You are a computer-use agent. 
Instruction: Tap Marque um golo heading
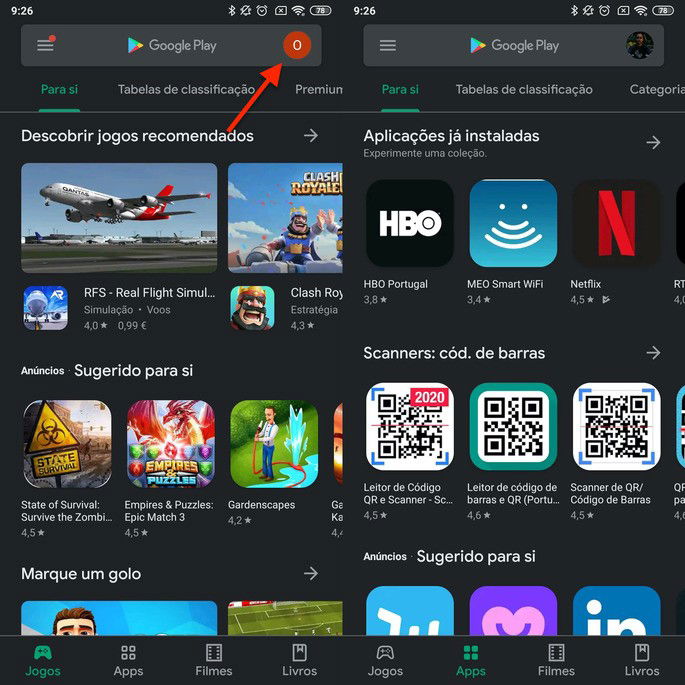[x=81, y=574]
